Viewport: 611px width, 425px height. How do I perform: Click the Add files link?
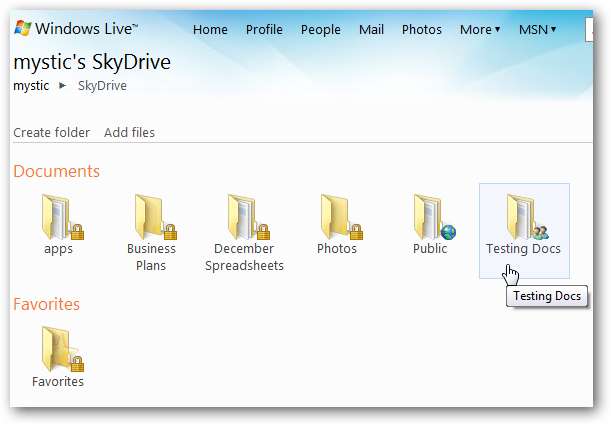click(129, 132)
